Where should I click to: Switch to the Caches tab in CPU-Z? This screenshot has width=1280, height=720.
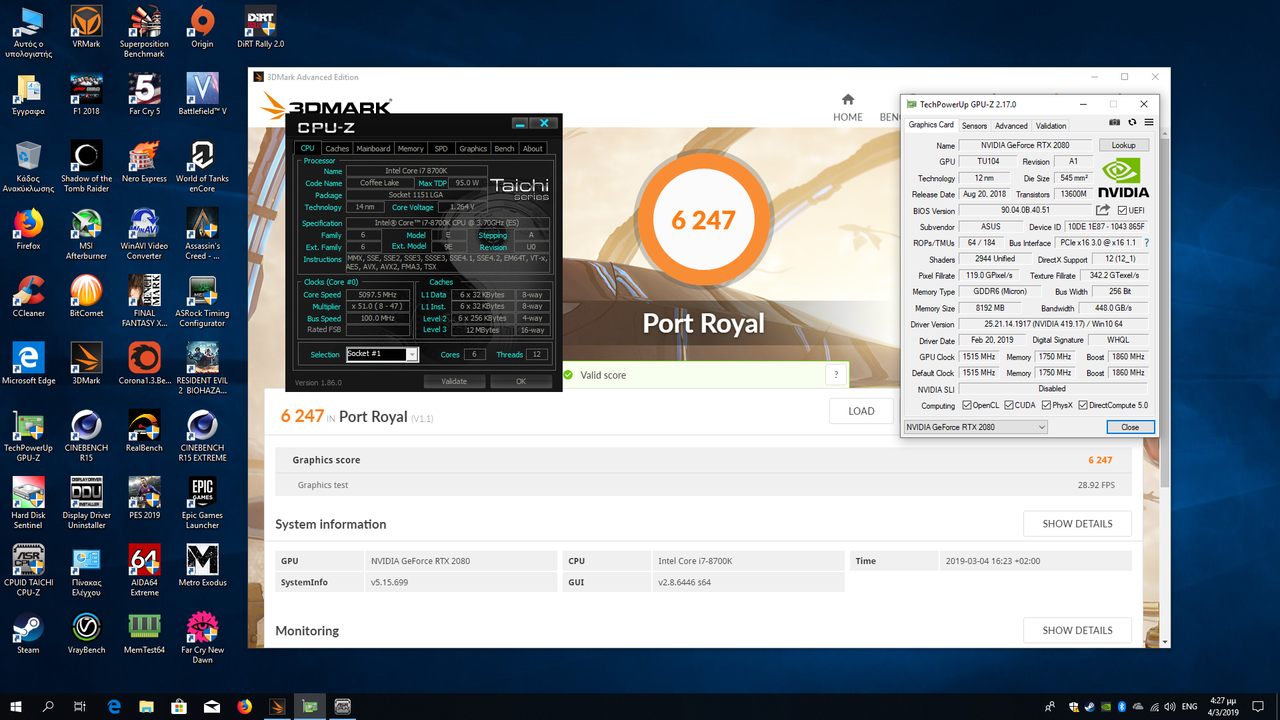[x=337, y=148]
